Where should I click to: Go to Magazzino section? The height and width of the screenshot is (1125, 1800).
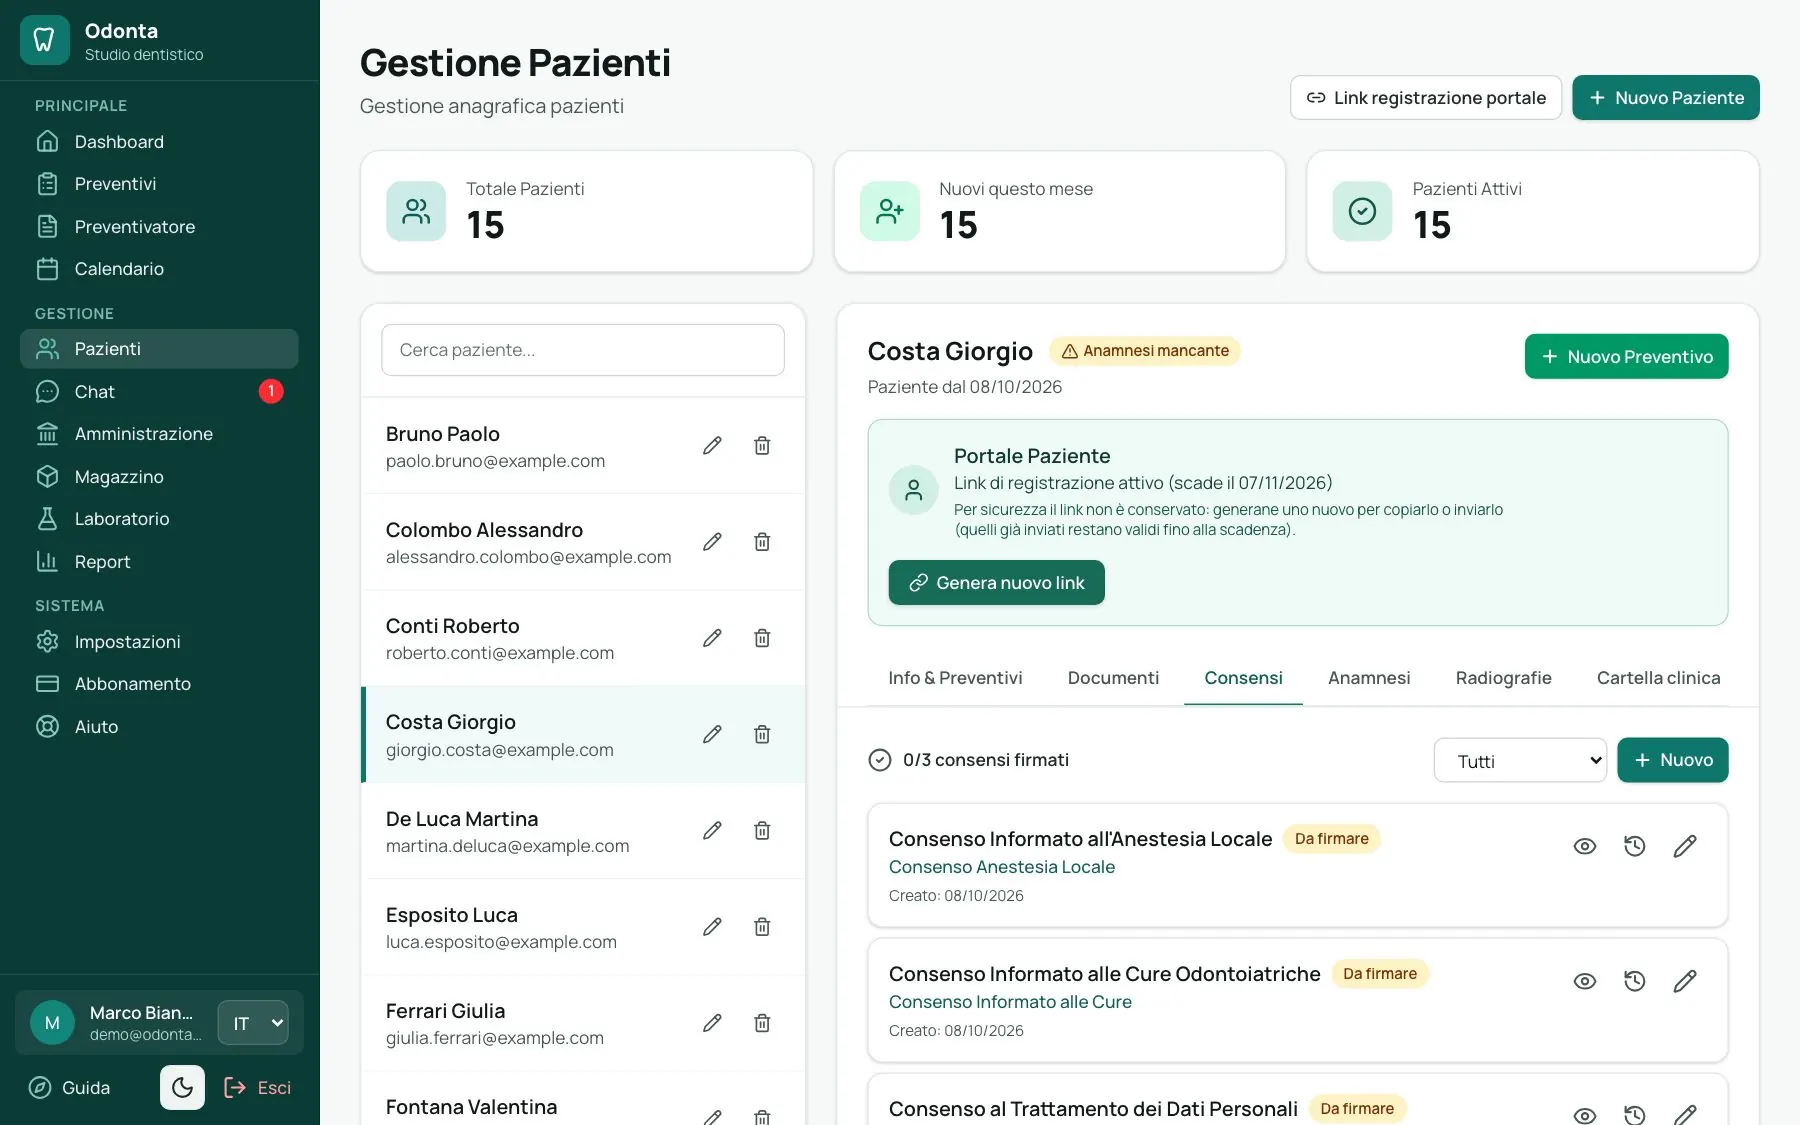tap(159, 477)
